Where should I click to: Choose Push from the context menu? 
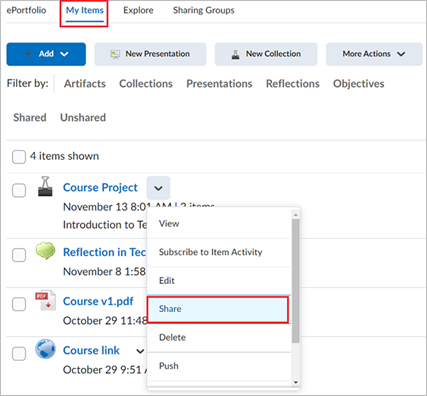pos(219,366)
